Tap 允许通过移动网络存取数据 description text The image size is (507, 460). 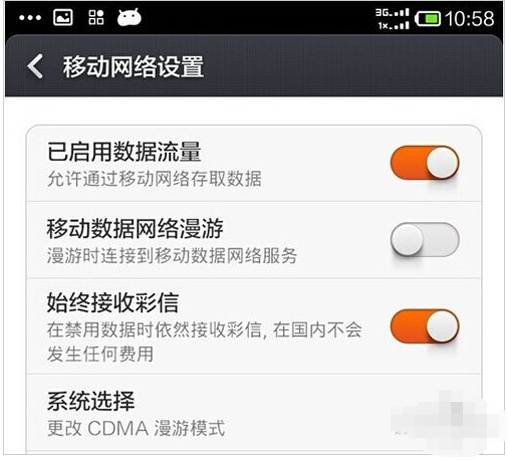tap(154, 179)
